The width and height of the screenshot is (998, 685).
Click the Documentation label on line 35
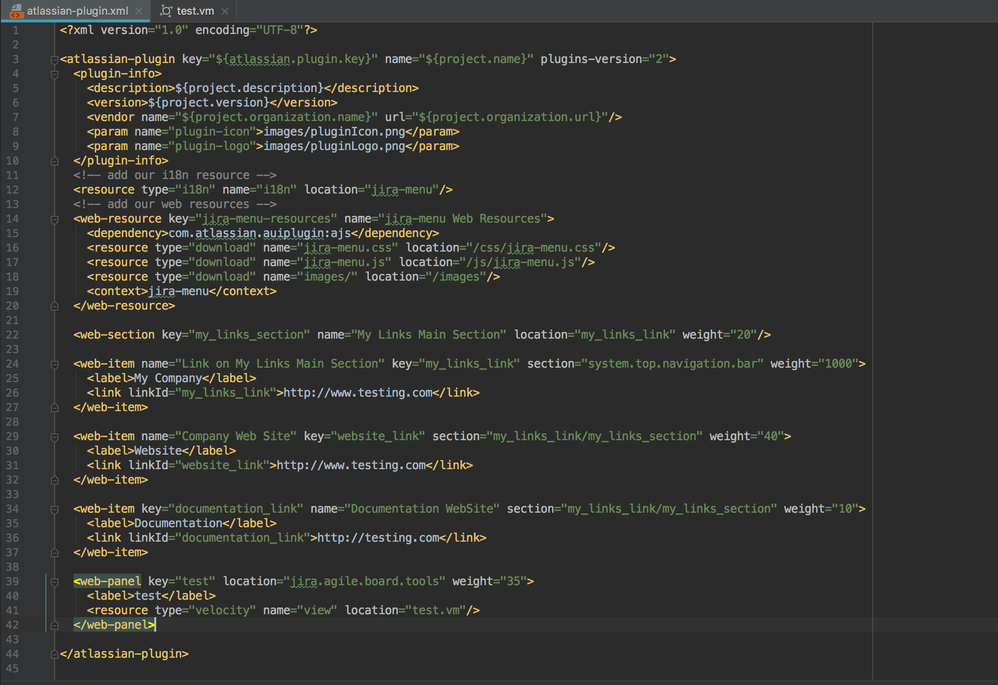pos(178,524)
